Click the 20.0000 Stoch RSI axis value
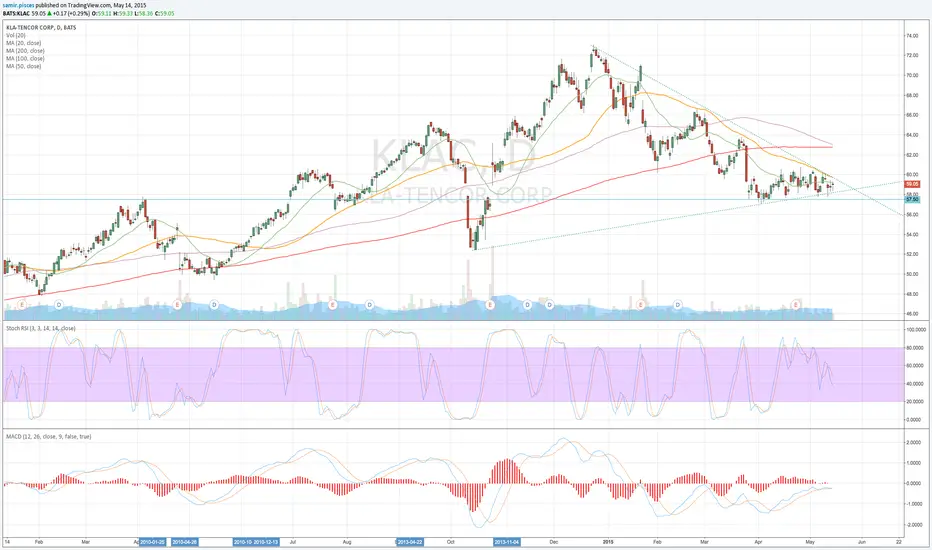Screen dimensions: 932x550 point(914,401)
